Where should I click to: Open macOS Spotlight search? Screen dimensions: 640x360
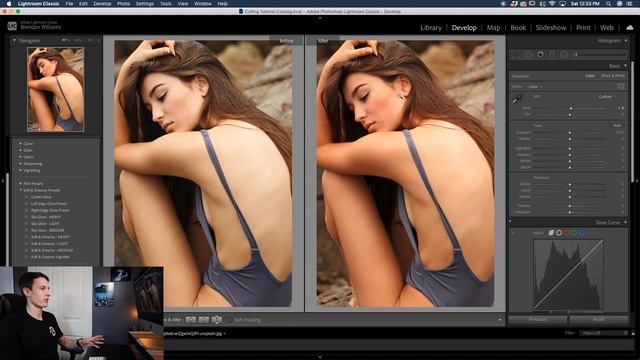point(608,4)
